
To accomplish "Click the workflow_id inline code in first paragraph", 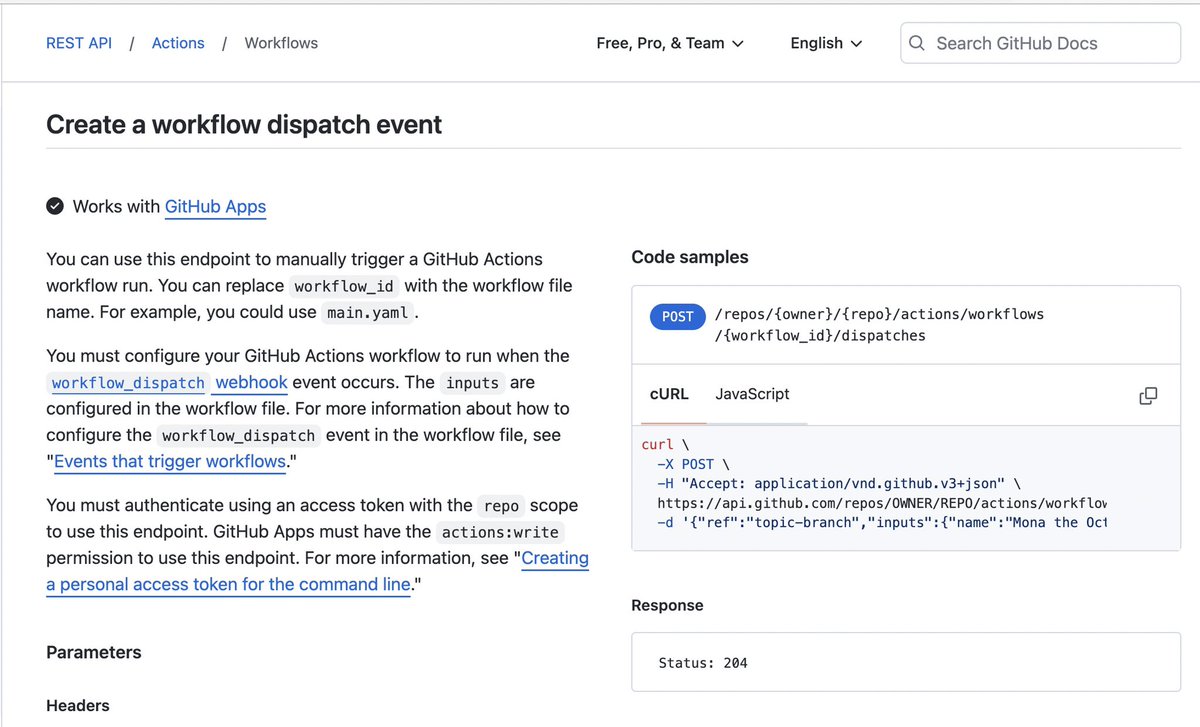I will tap(344, 286).
